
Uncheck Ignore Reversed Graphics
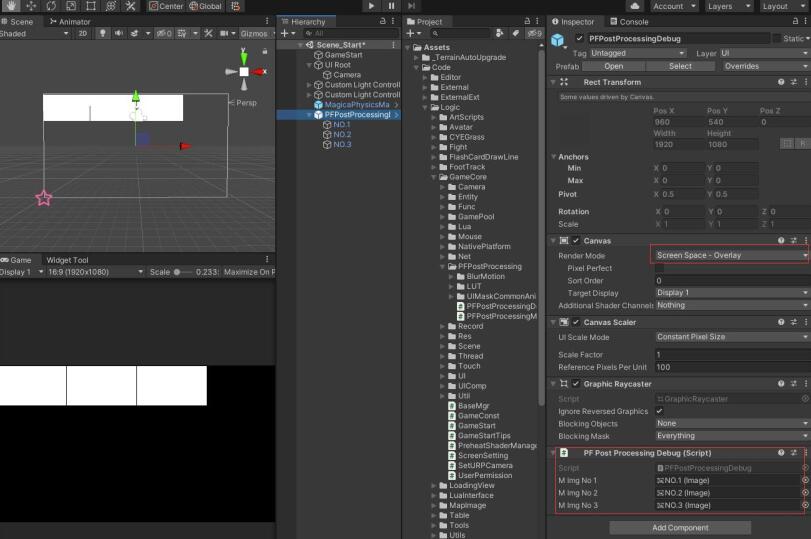tap(660, 411)
